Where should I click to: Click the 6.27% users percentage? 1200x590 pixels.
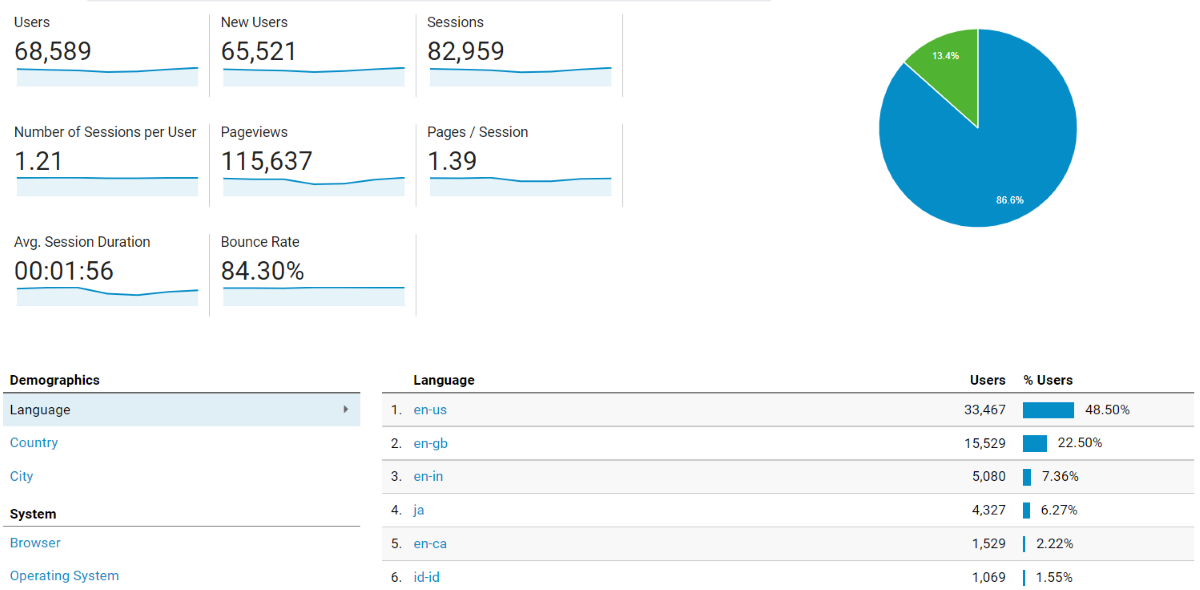click(x=1059, y=510)
